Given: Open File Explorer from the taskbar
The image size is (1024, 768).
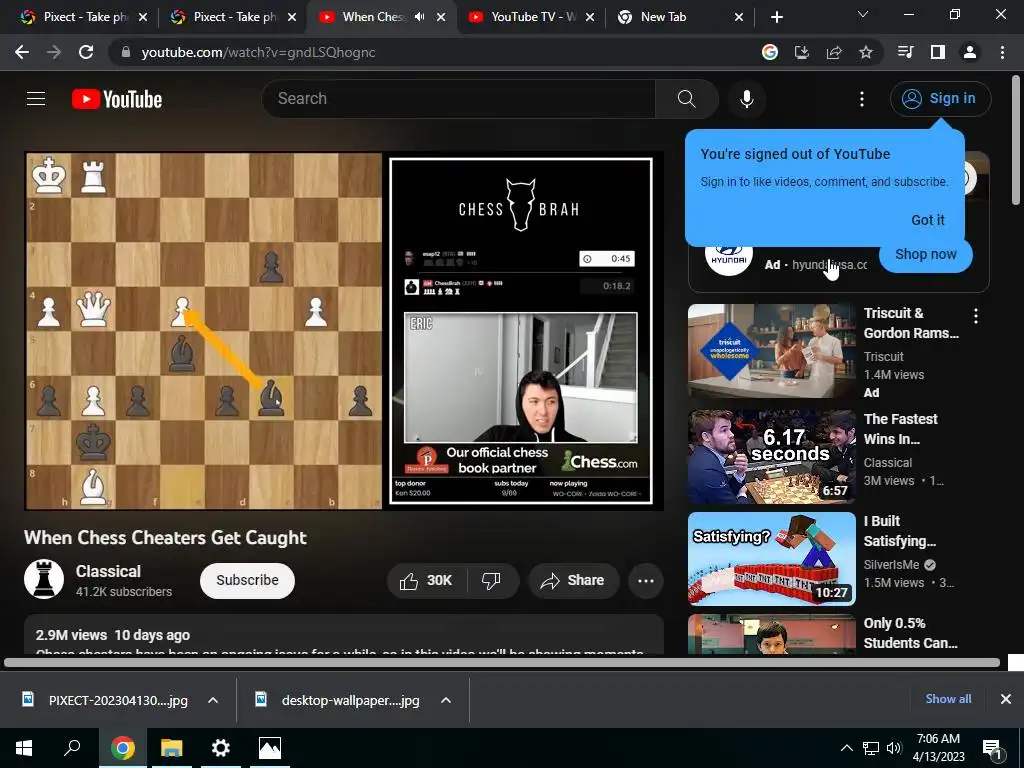Looking at the screenshot, I should click(x=172, y=748).
